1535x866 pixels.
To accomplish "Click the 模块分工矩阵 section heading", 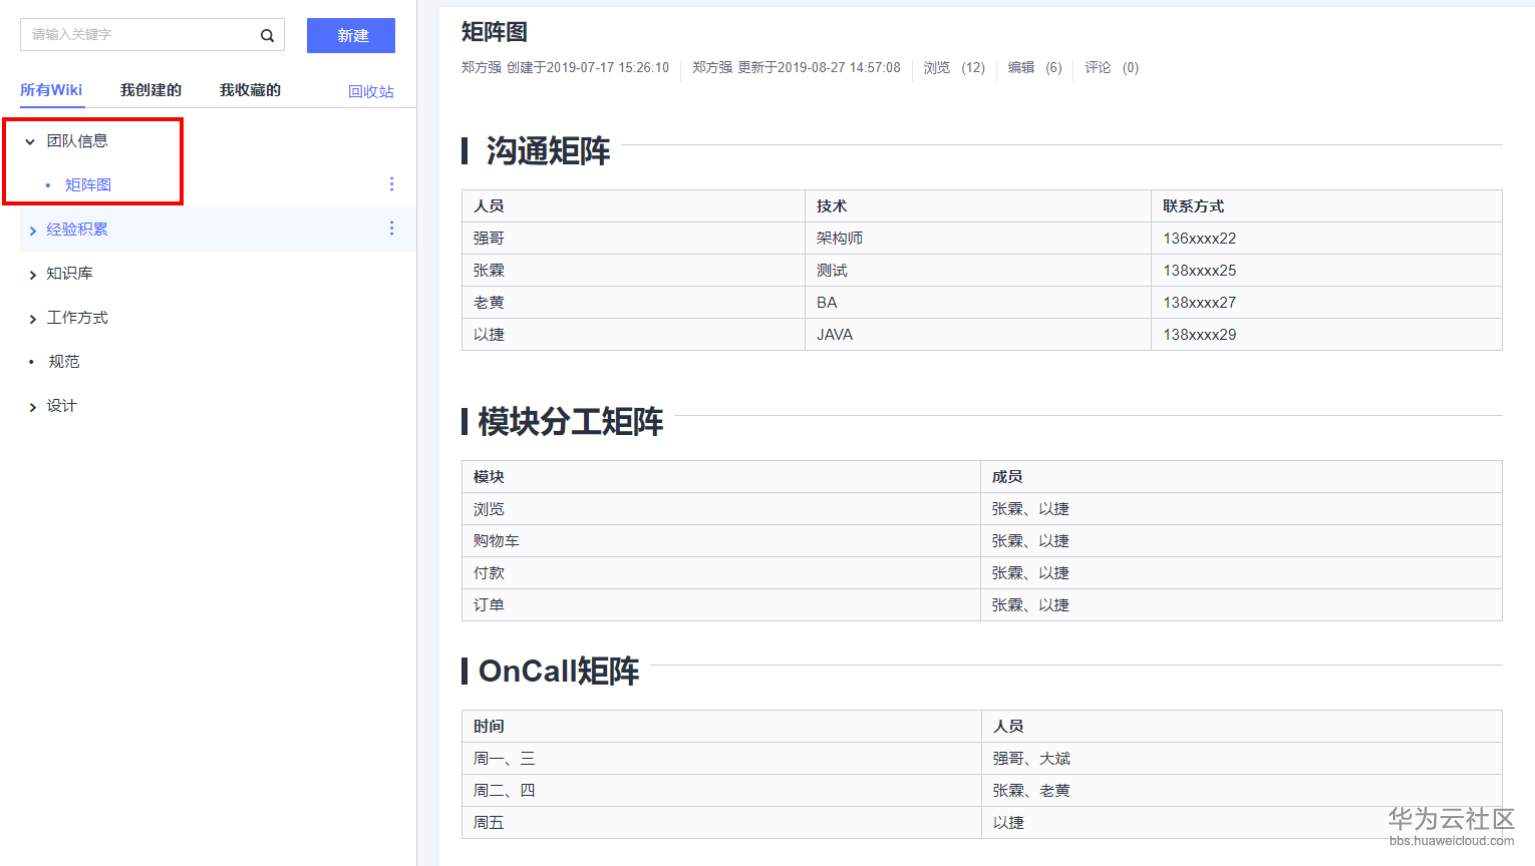I will 570,422.
